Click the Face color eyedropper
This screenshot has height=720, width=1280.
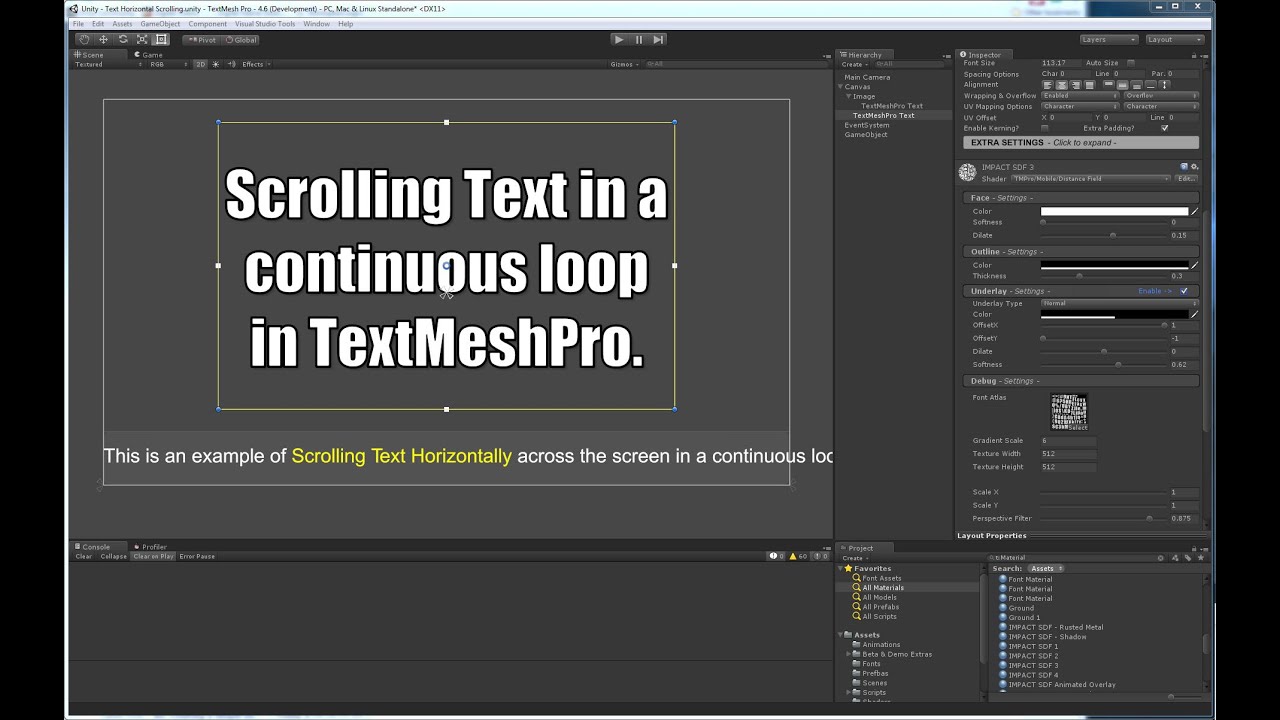1194,211
